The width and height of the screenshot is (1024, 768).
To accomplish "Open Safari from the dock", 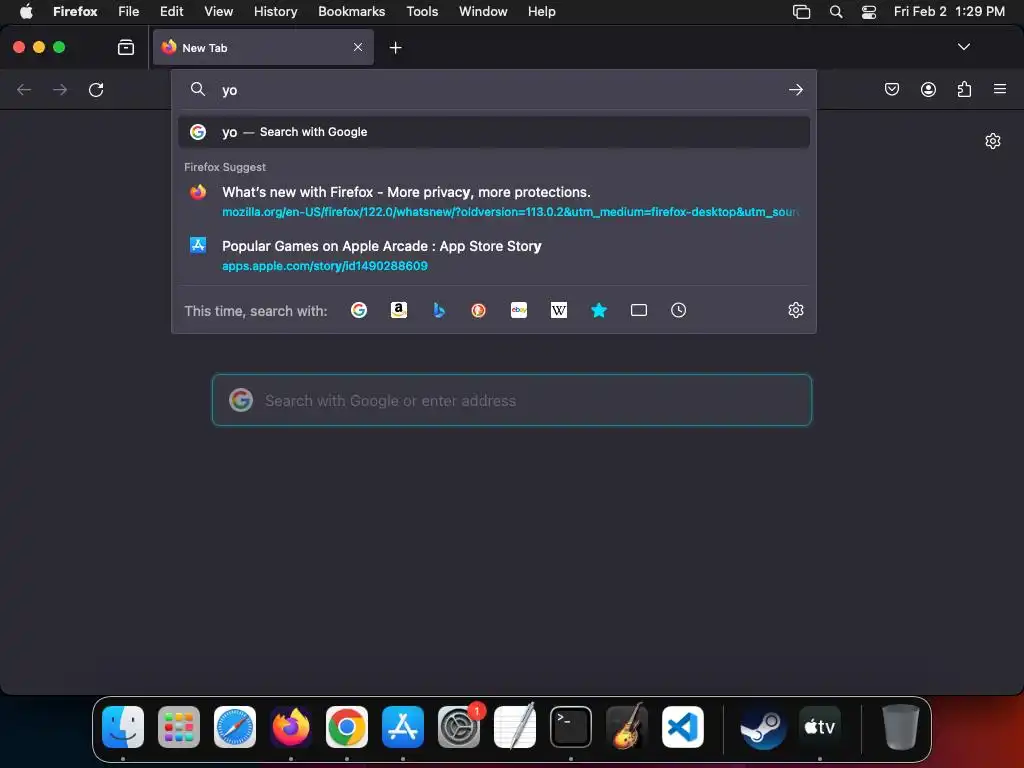I will tap(235, 726).
